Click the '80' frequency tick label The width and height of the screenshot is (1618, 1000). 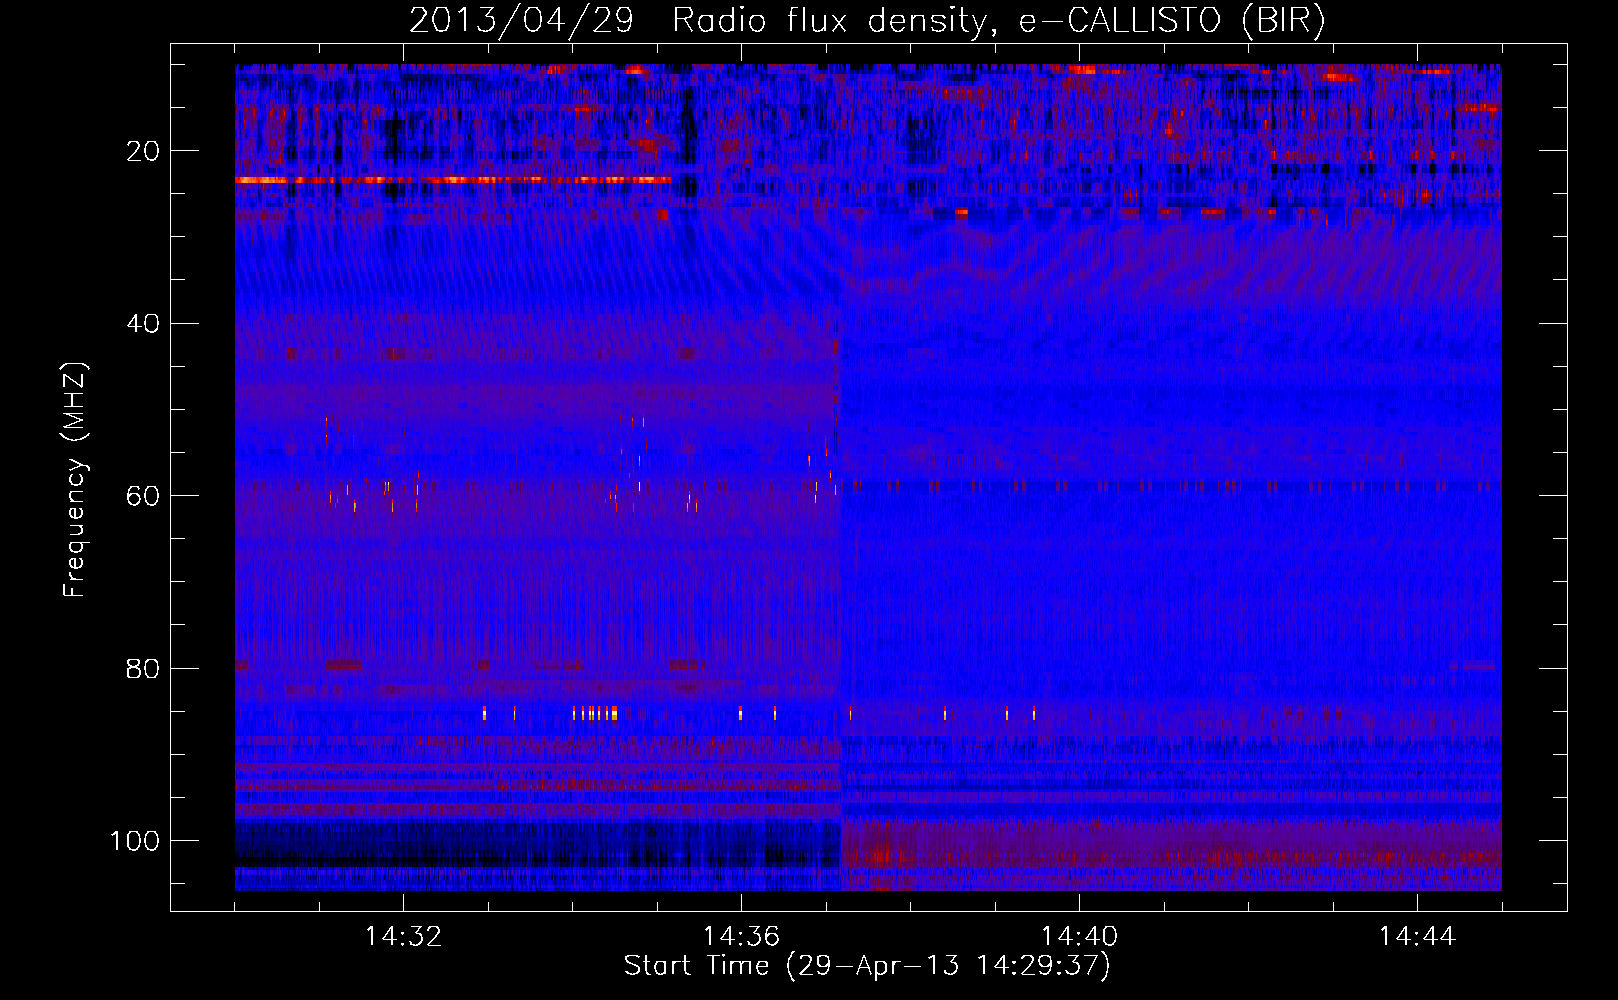(144, 669)
